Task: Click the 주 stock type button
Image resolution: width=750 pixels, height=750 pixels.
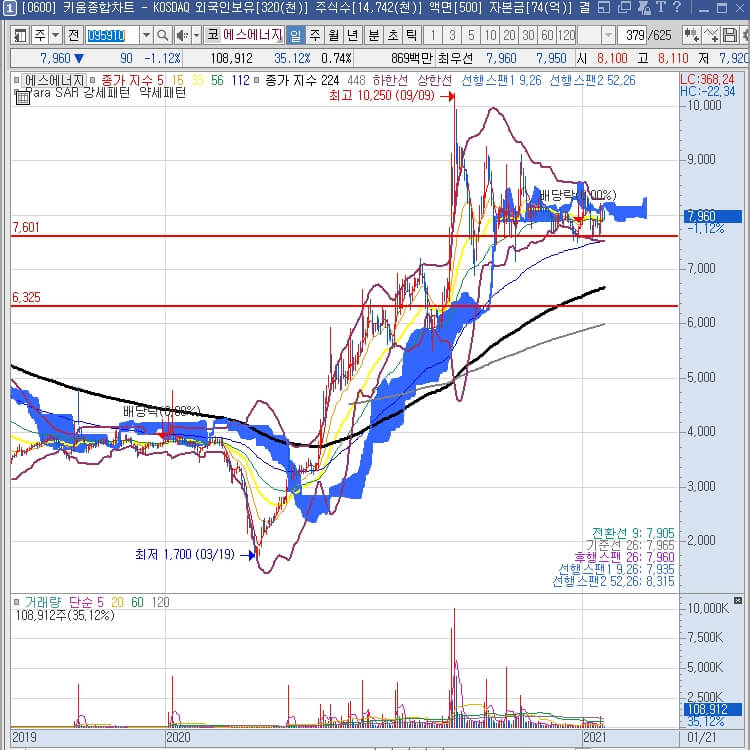Action: pyautogui.click(x=40, y=35)
